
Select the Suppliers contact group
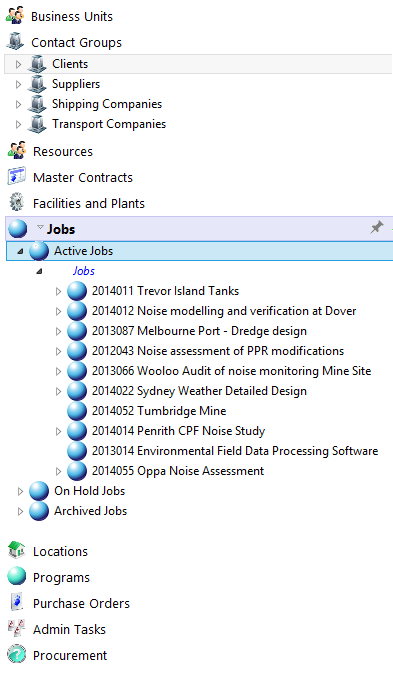coord(76,84)
